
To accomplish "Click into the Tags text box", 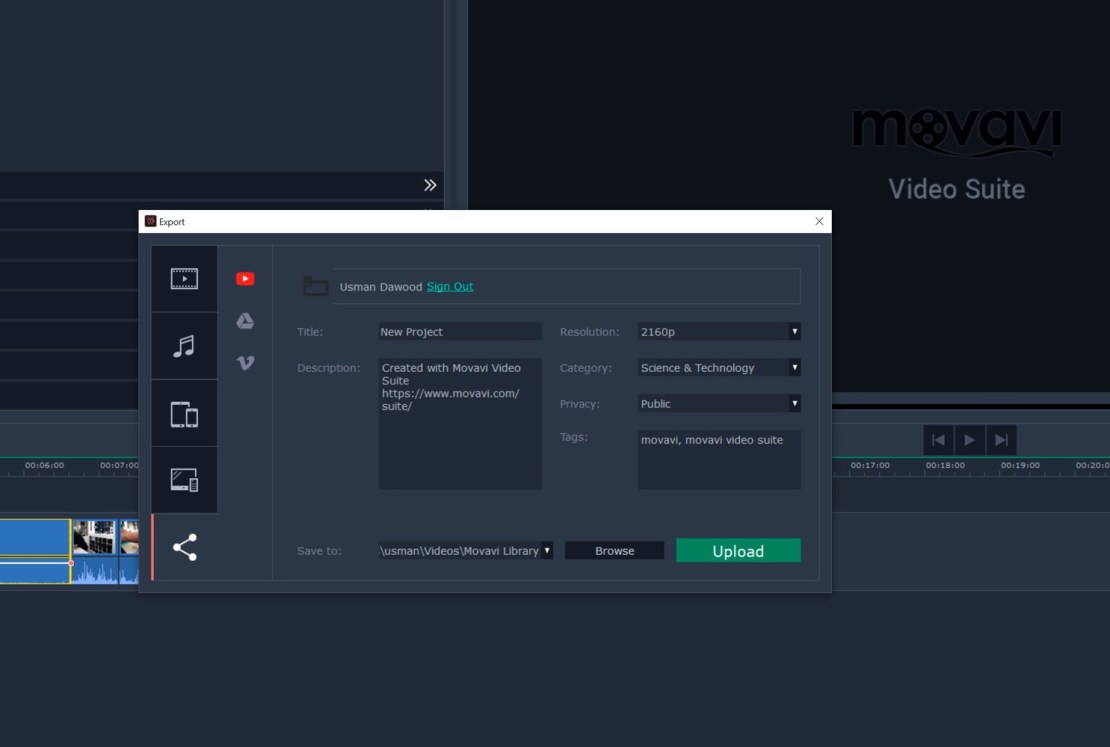I will (x=719, y=460).
